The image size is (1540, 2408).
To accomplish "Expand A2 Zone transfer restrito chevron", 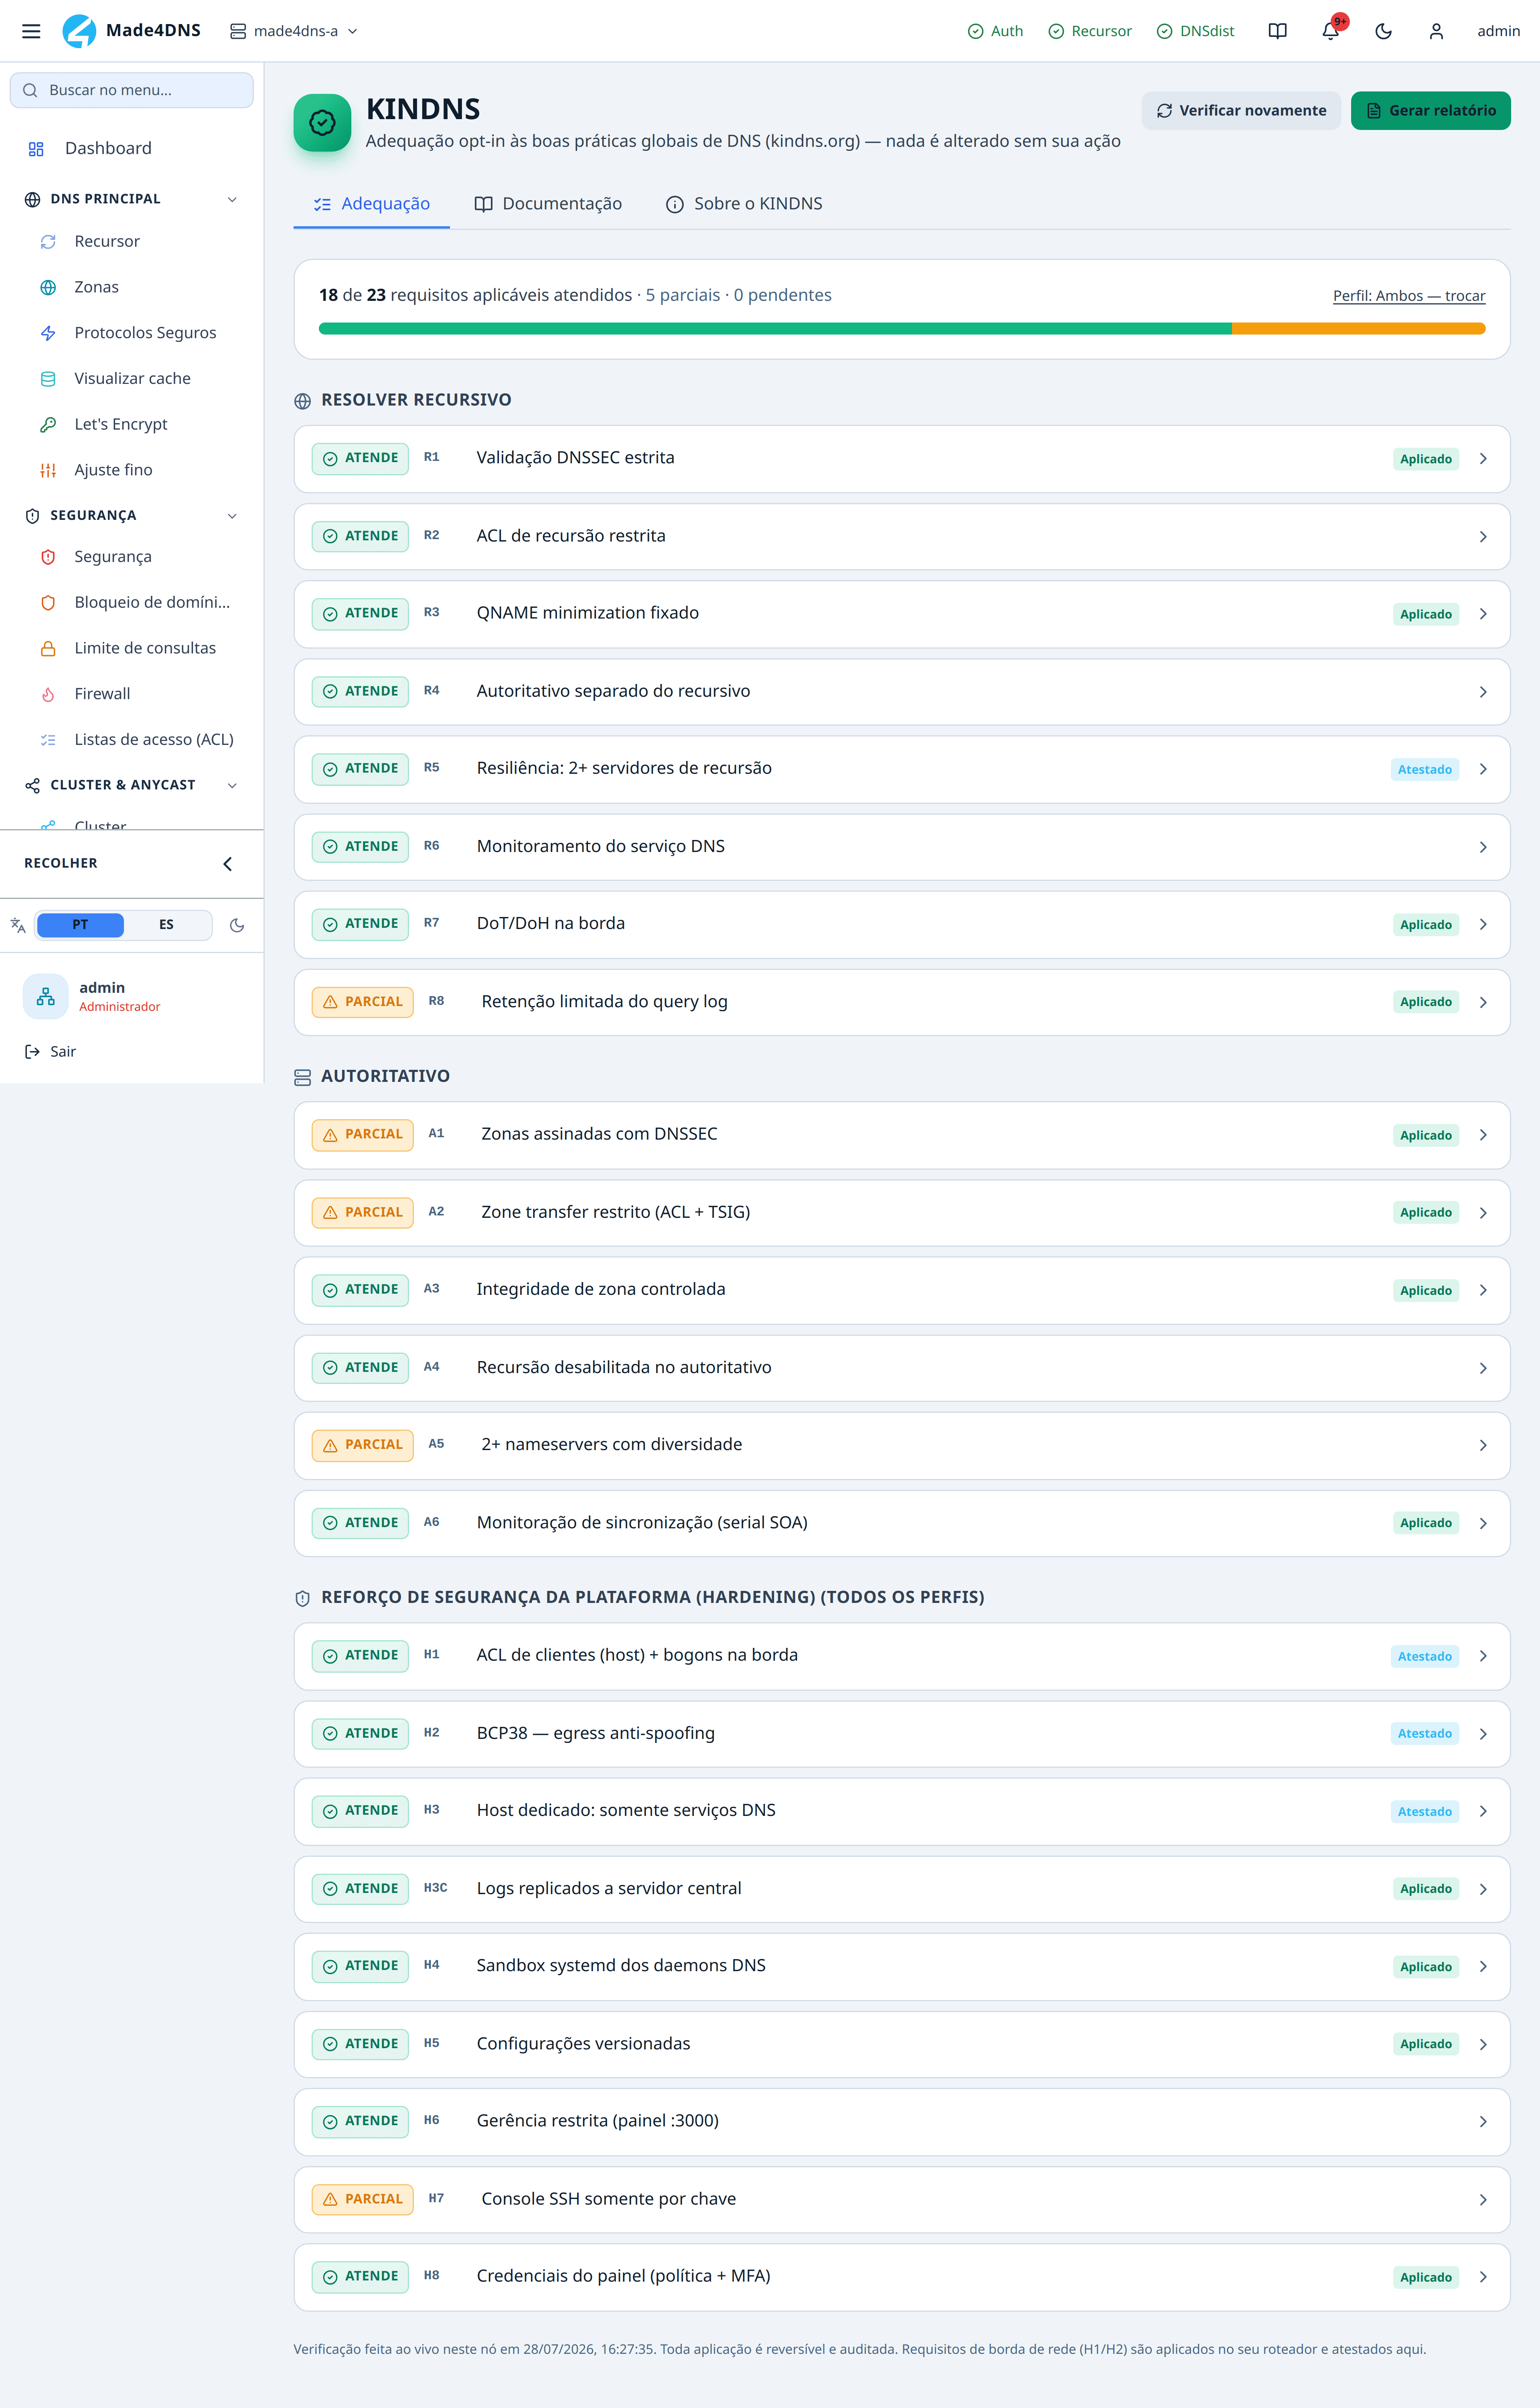I will coord(1483,1213).
